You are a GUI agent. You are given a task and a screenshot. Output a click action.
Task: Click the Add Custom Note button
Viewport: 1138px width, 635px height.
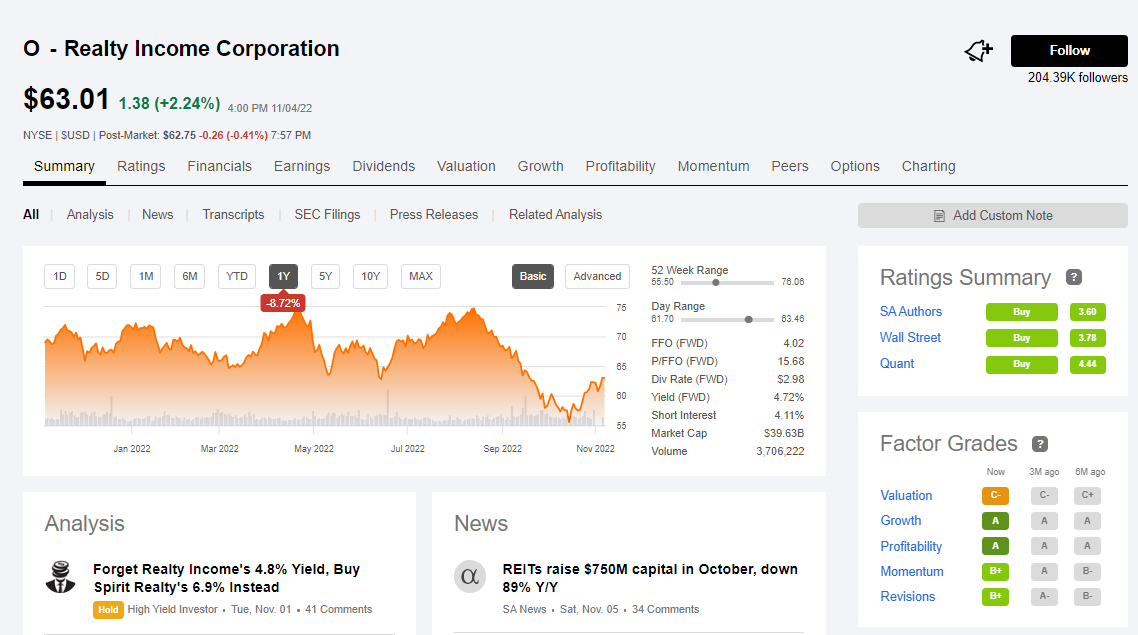[x=992, y=216]
